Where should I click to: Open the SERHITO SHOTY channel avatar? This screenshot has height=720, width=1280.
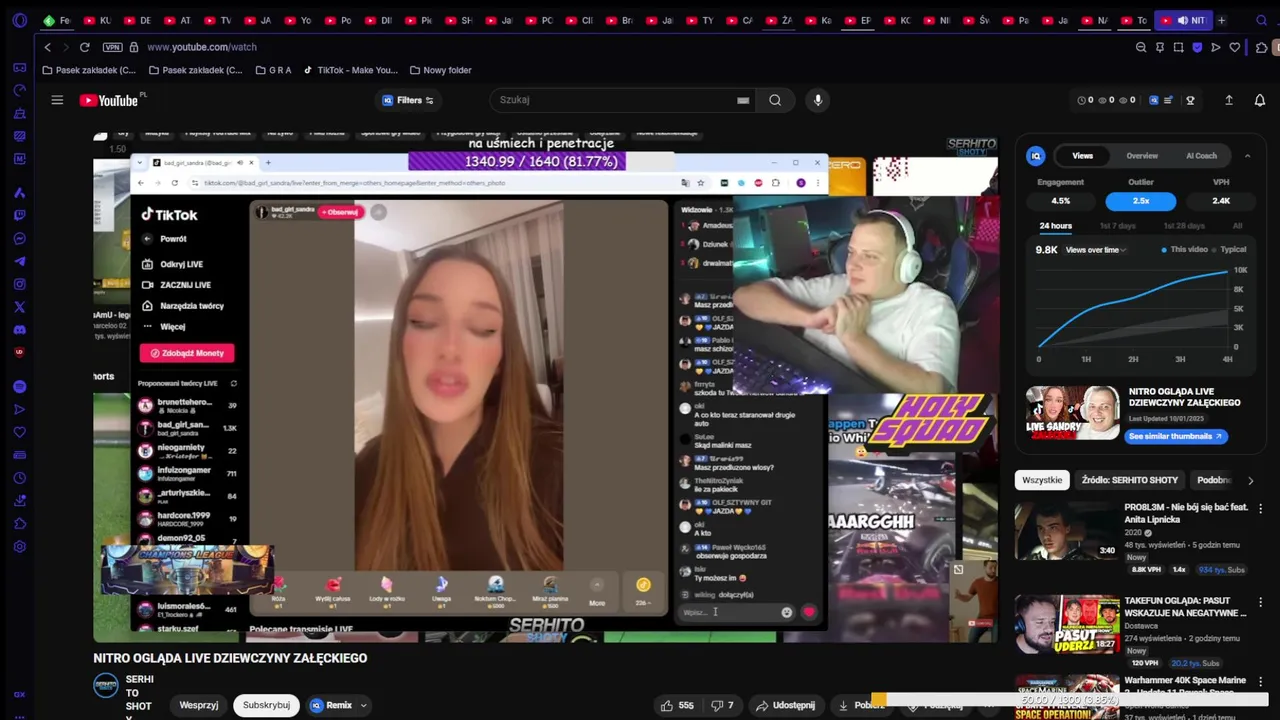point(105,685)
